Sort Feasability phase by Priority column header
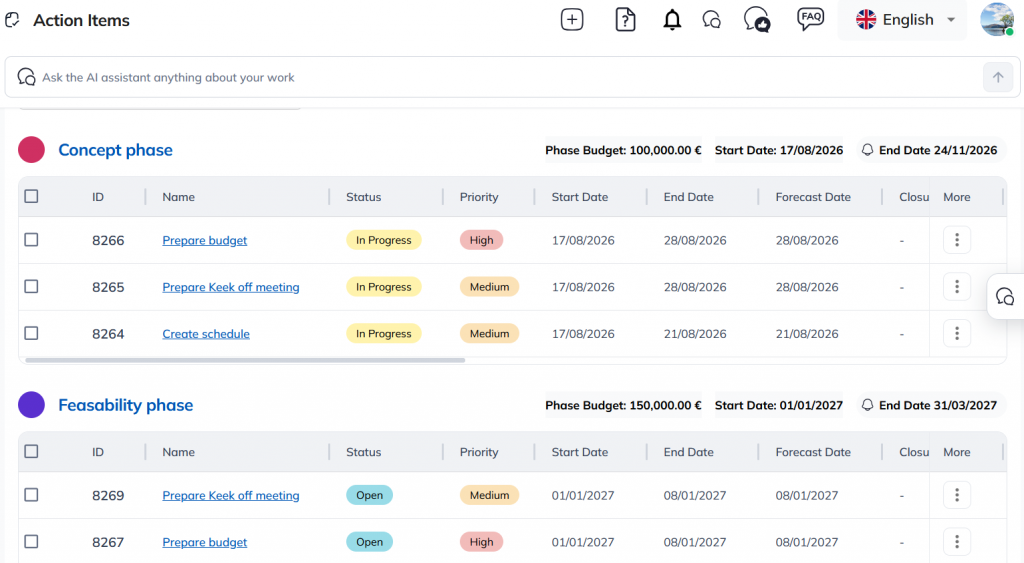The width and height of the screenshot is (1024, 563). (x=479, y=452)
